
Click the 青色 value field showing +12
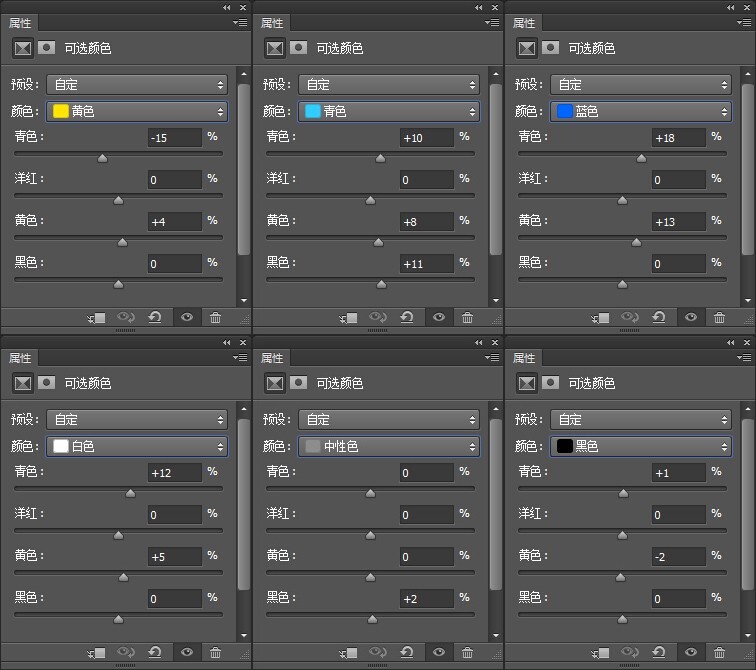tap(175, 473)
